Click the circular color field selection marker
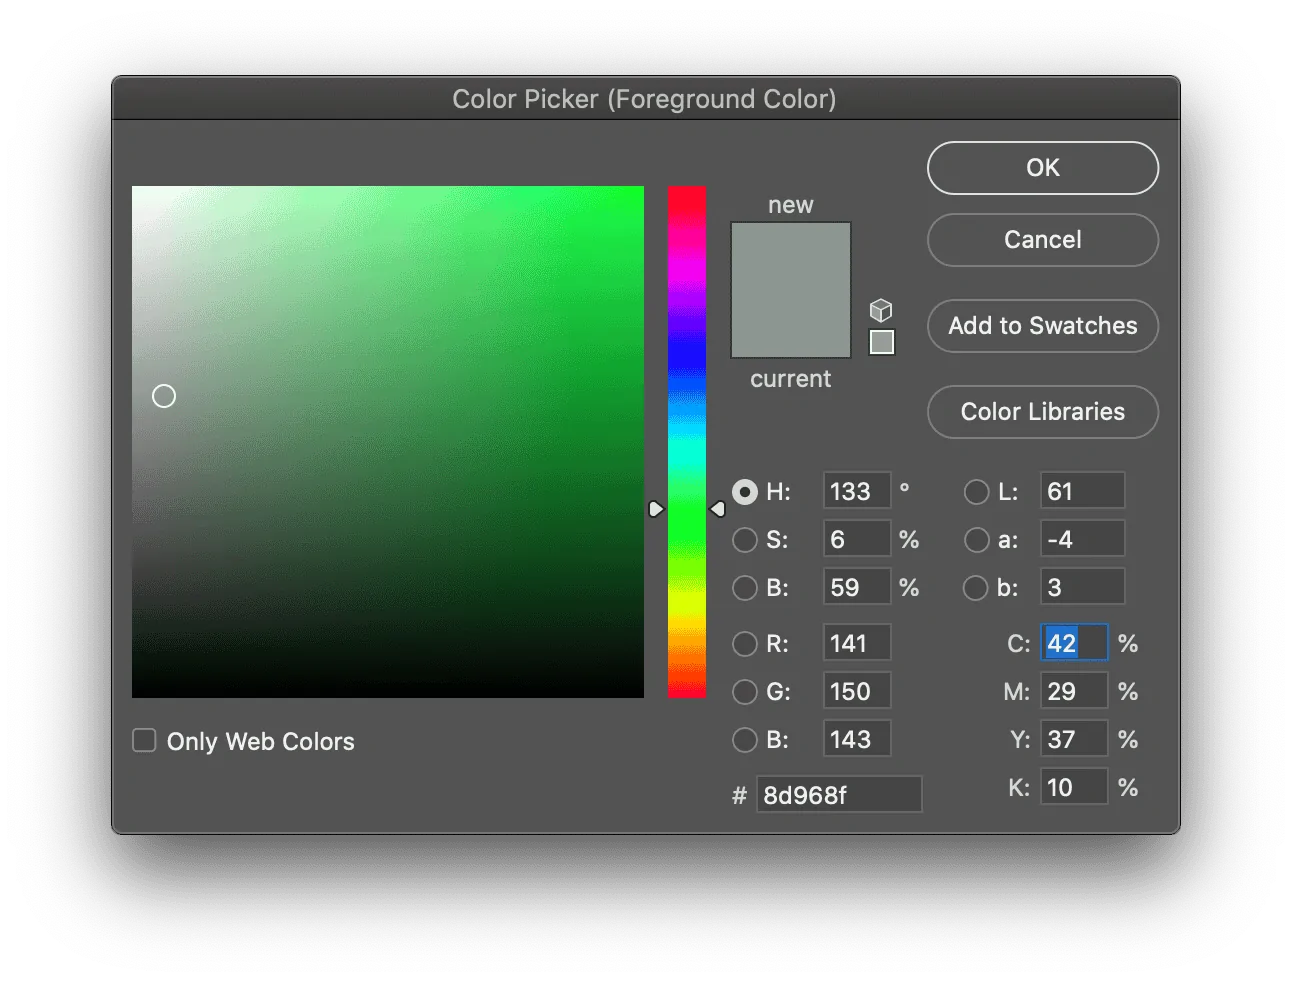1292x982 pixels. [x=164, y=396]
